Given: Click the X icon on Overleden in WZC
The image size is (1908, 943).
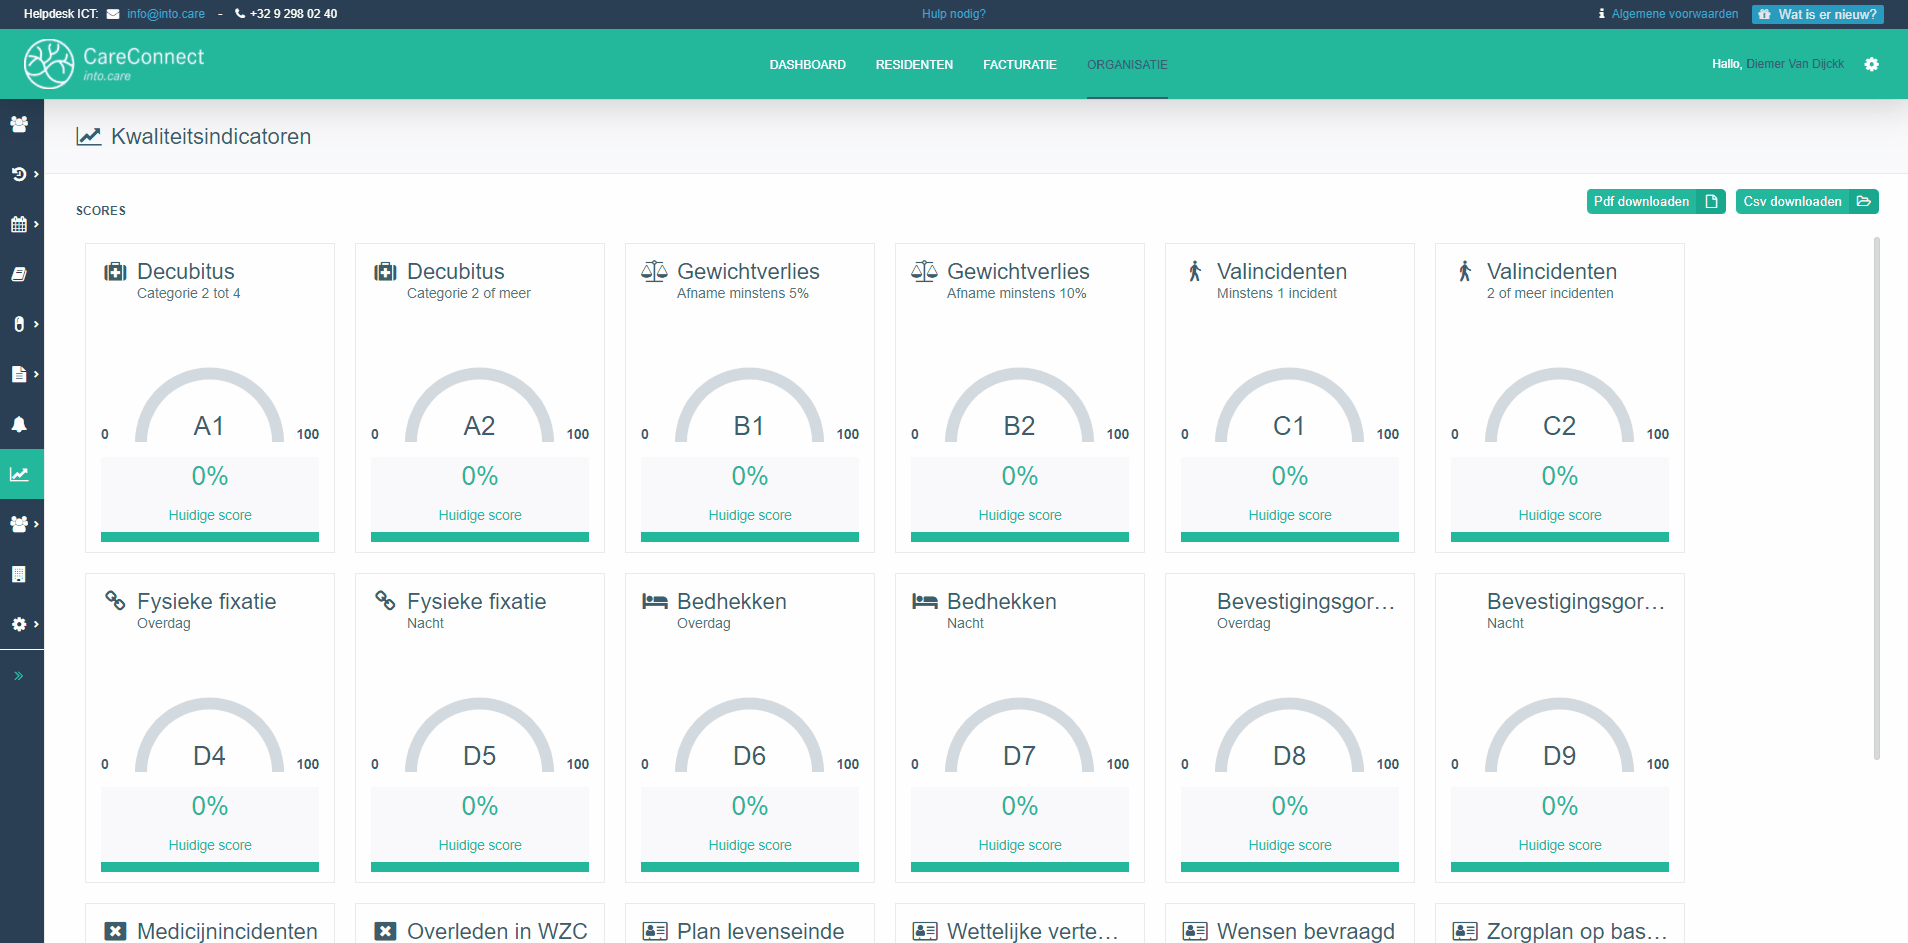Looking at the screenshot, I should [x=386, y=931].
